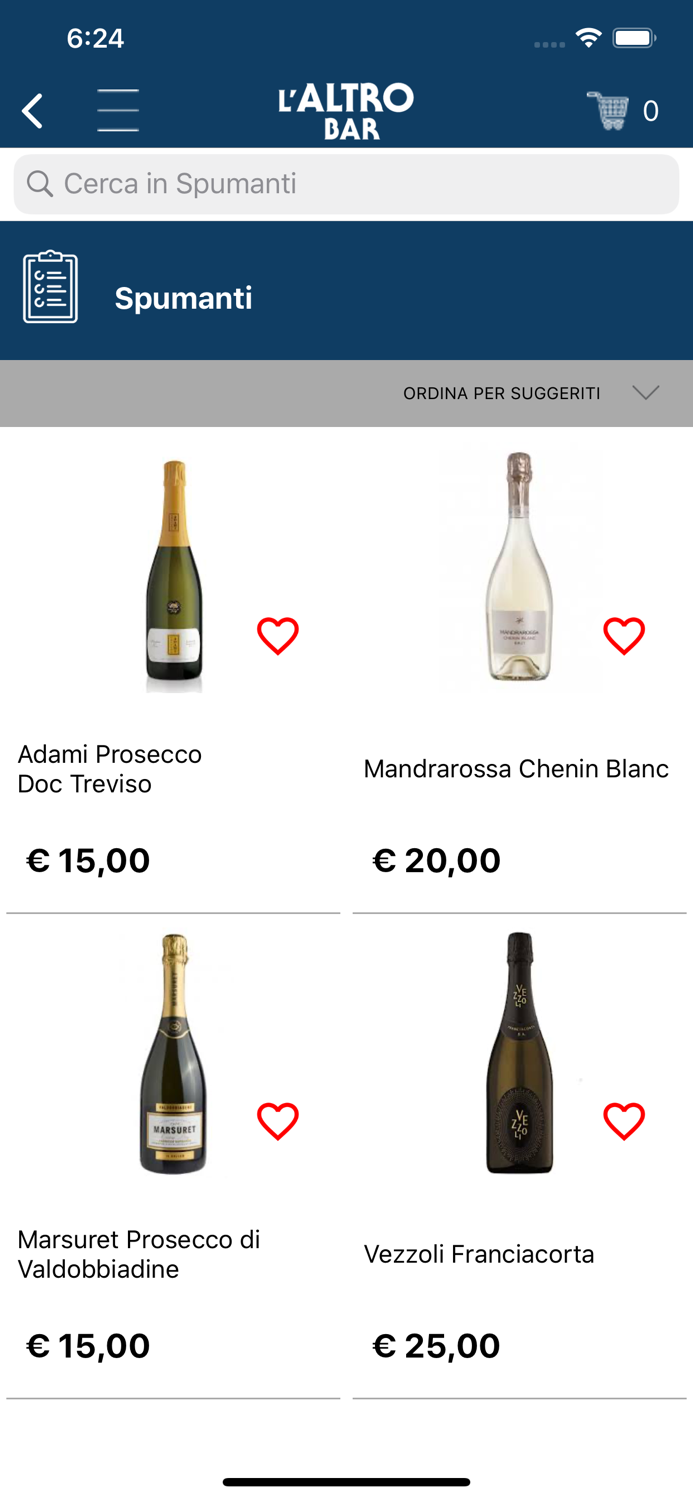693x1500 pixels.
Task: Focus the Cerca in Spumanti search field
Action: point(360,184)
